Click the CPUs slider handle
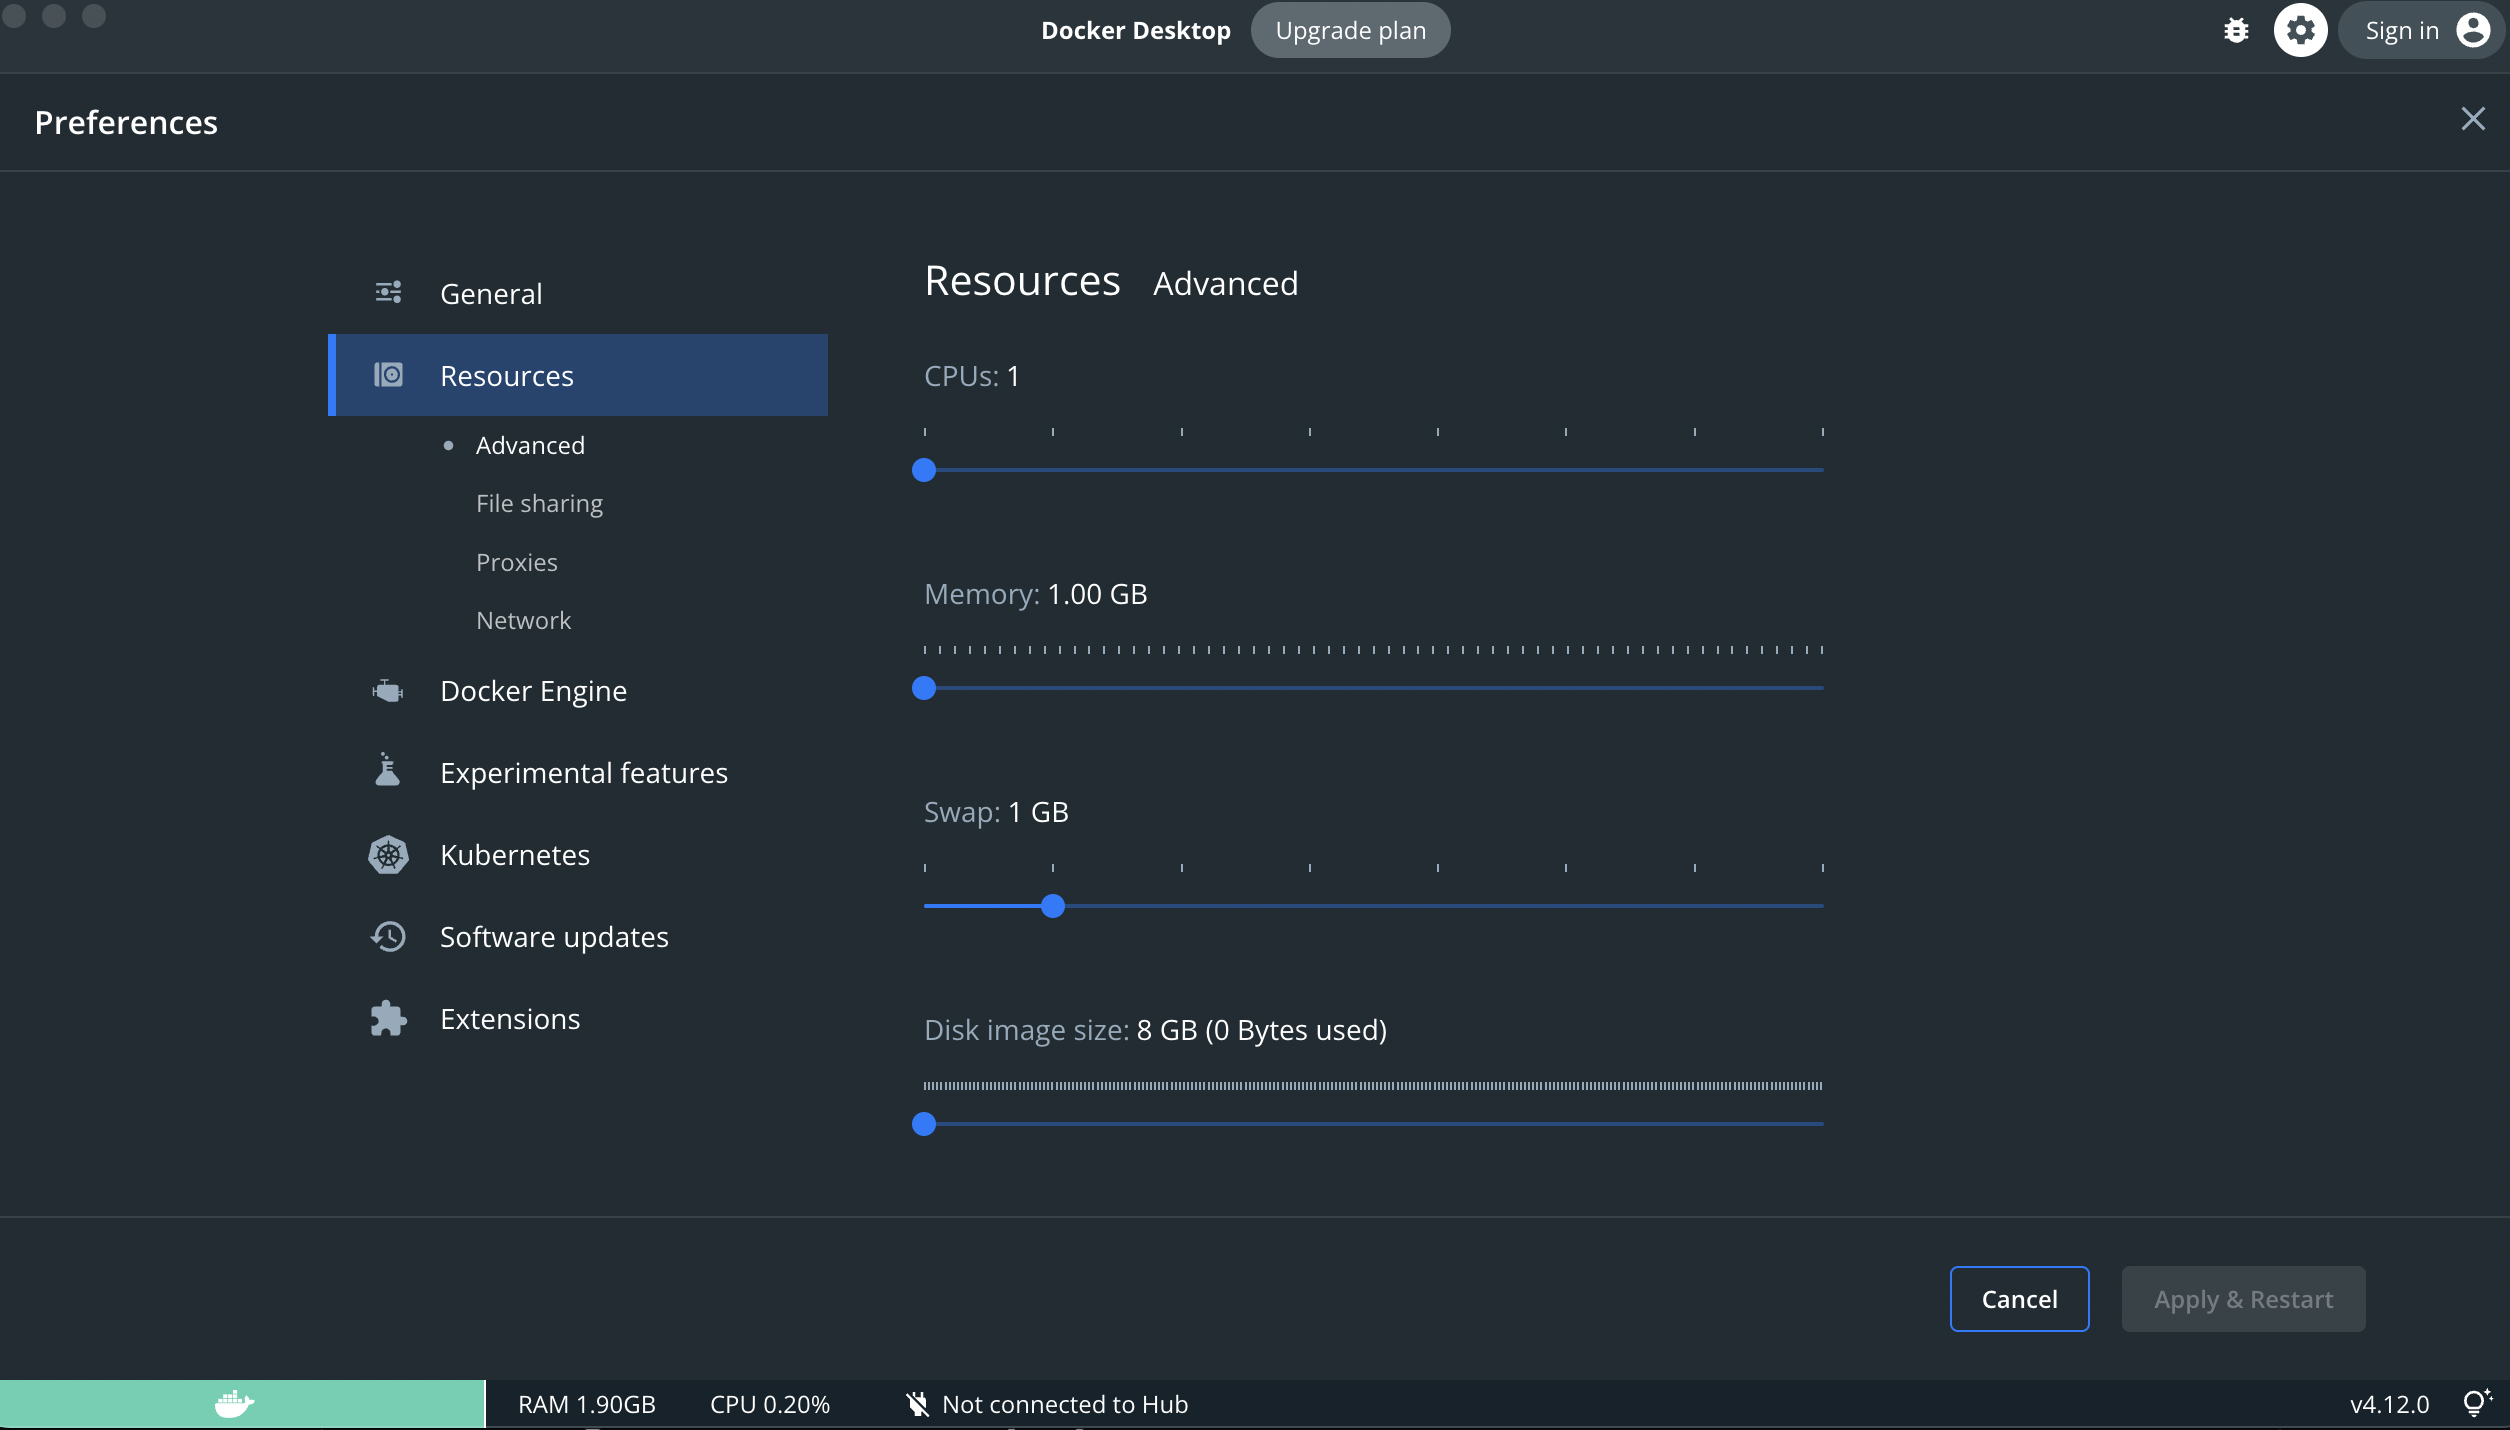The height and width of the screenshot is (1430, 2510). [924, 470]
